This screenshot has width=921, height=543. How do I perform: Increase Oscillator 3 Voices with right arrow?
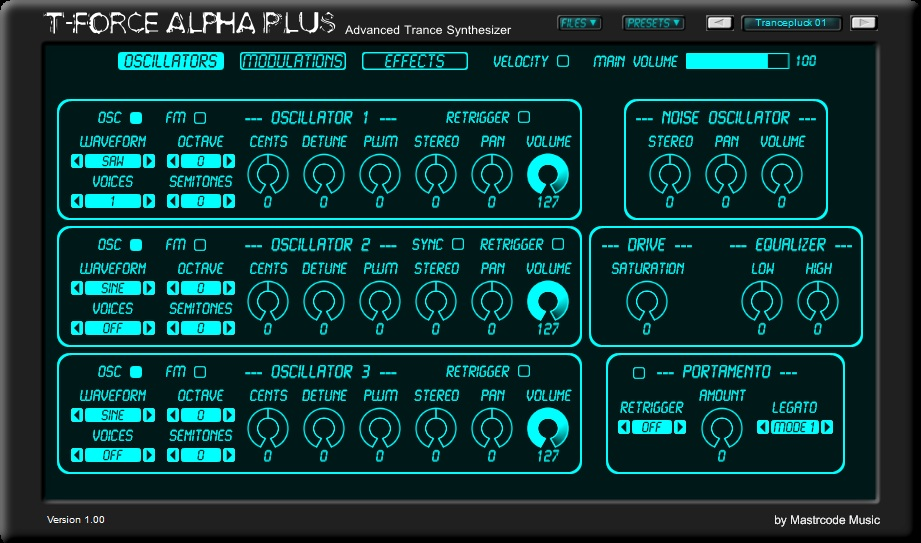(149, 455)
